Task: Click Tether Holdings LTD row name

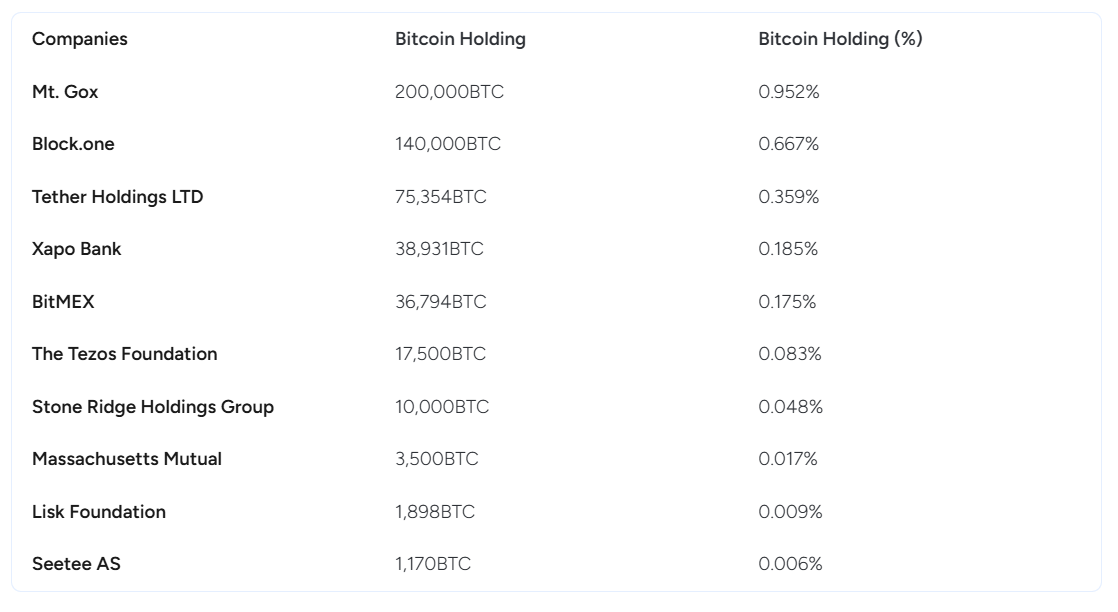Action: coord(118,197)
